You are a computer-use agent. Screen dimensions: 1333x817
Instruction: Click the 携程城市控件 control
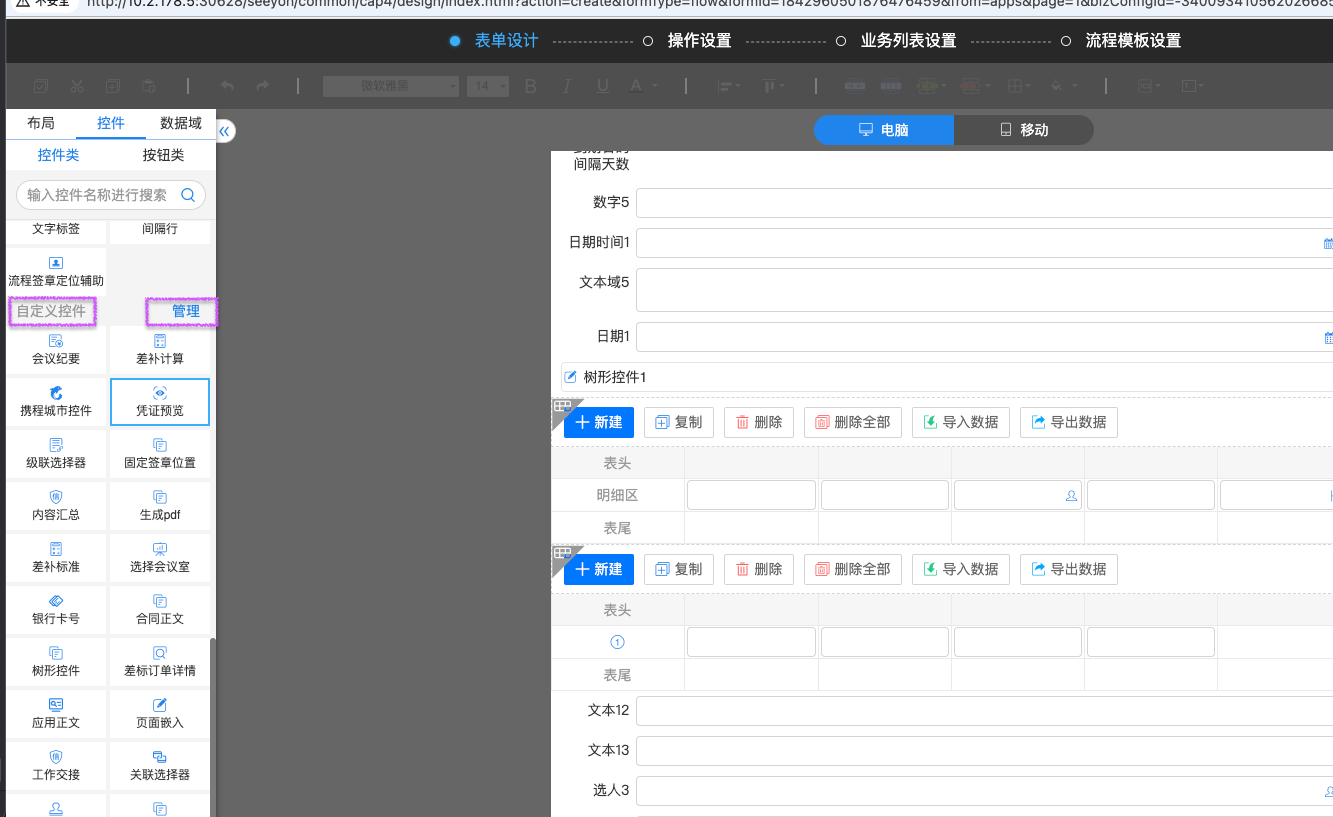[56, 402]
